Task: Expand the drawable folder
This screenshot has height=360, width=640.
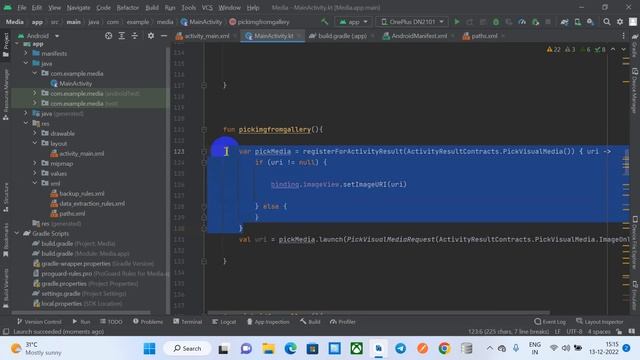Action: click(x=35, y=133)
